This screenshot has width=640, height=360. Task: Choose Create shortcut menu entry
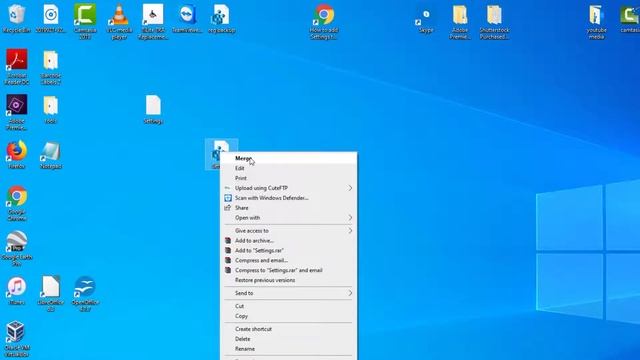[288, 329]
